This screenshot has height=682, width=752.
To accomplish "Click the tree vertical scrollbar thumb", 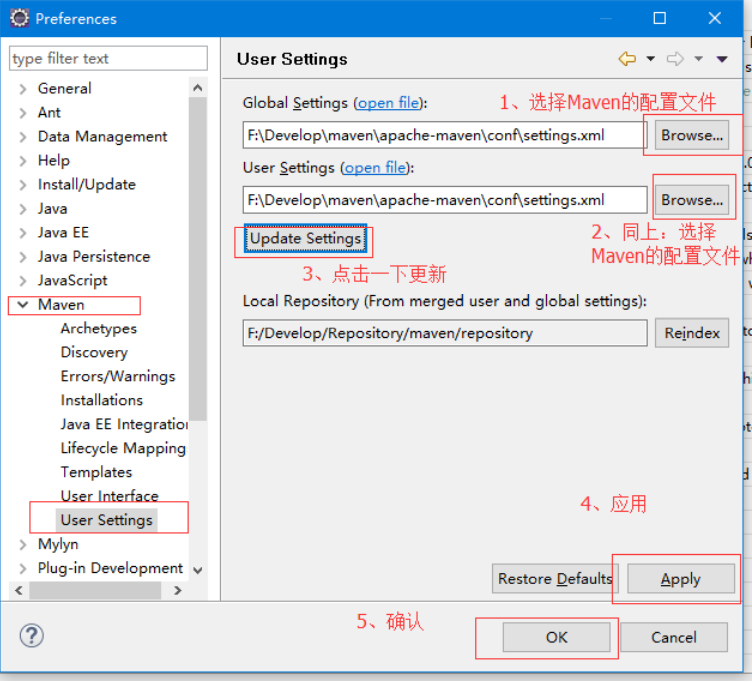I will (x=198, y=259).
